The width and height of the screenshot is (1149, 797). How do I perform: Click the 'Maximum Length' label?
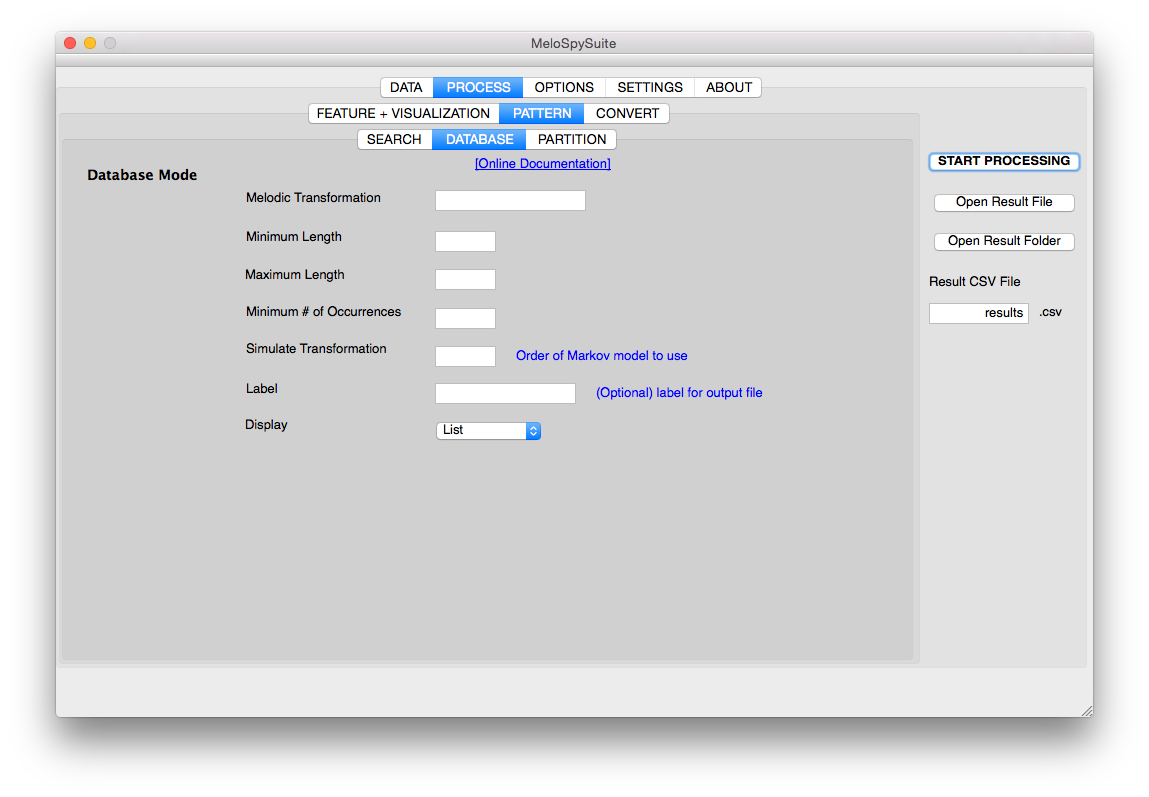point(295,275)
